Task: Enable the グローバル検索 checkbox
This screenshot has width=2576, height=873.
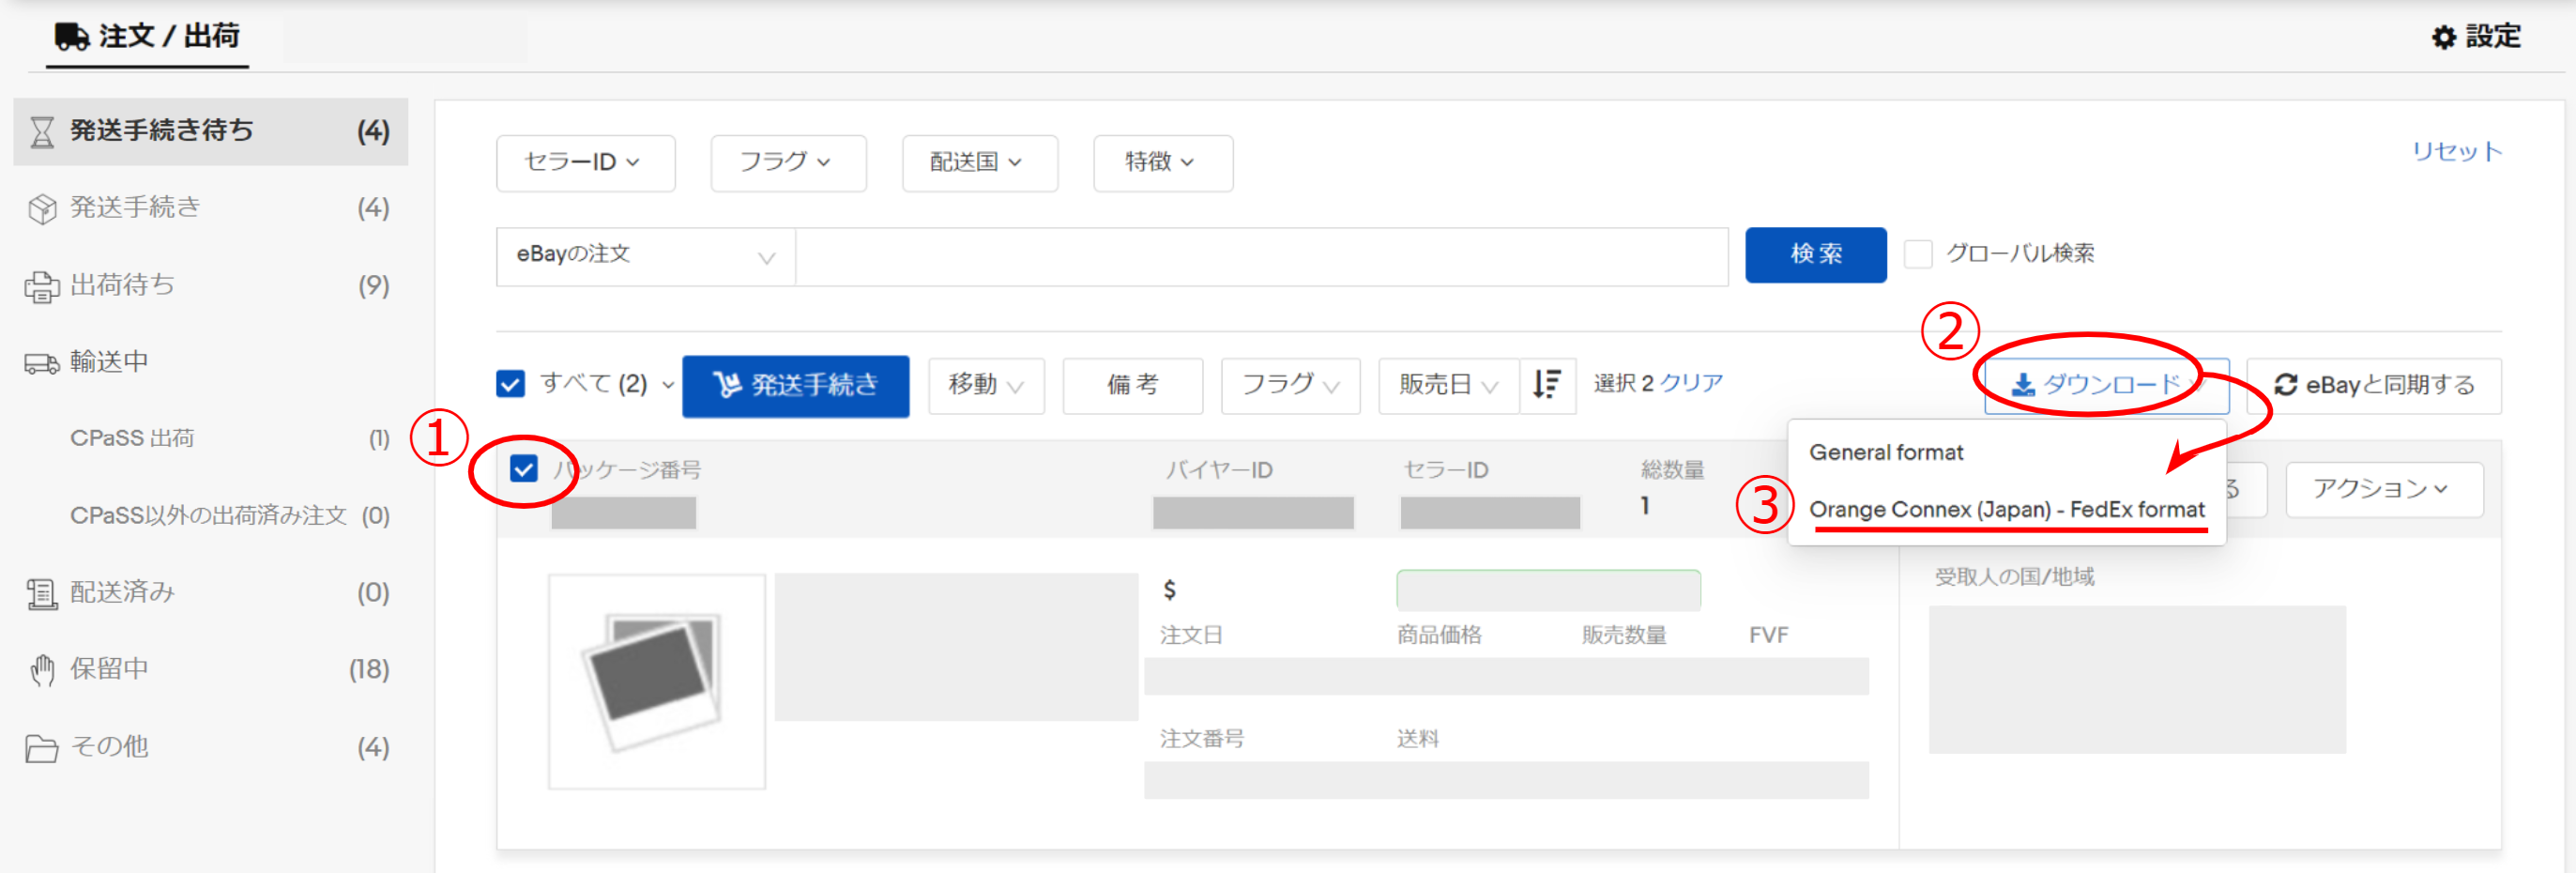Action: 1917,254
